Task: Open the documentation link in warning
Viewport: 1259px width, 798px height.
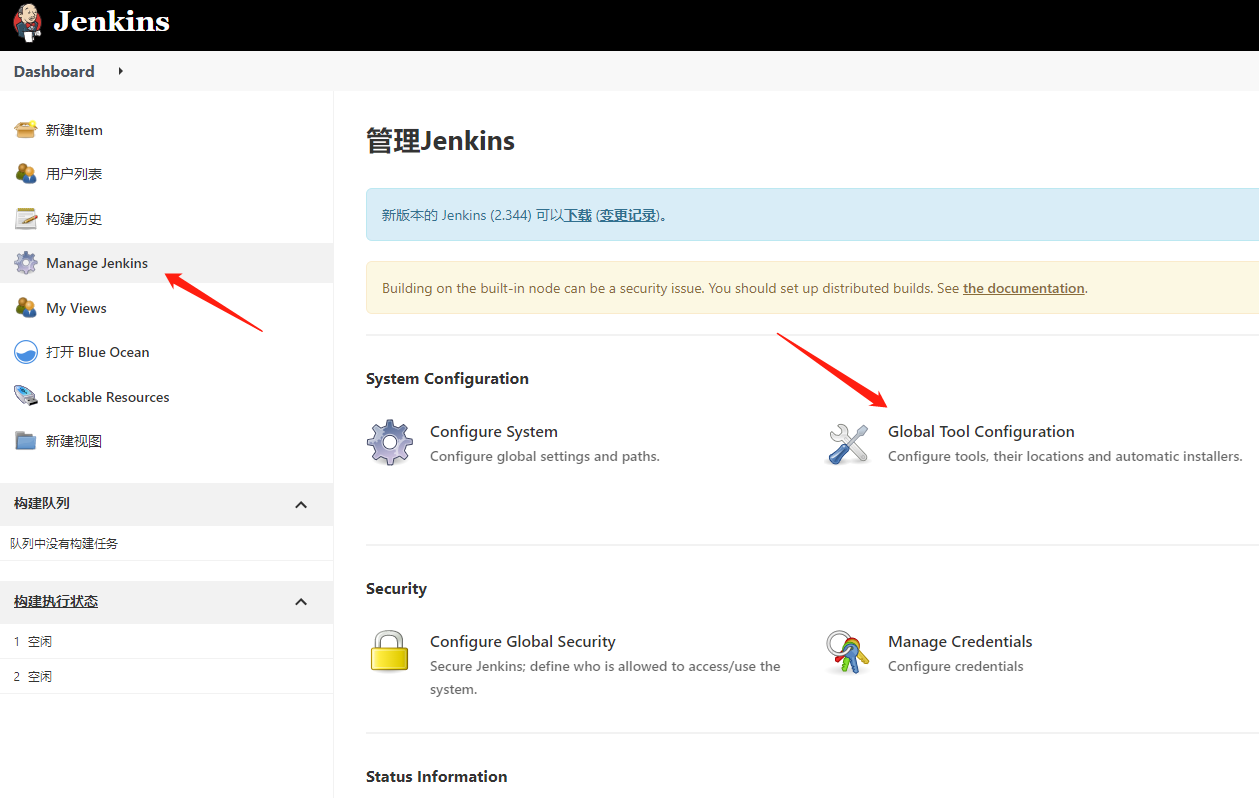Action: click(x=1024, y=288)
